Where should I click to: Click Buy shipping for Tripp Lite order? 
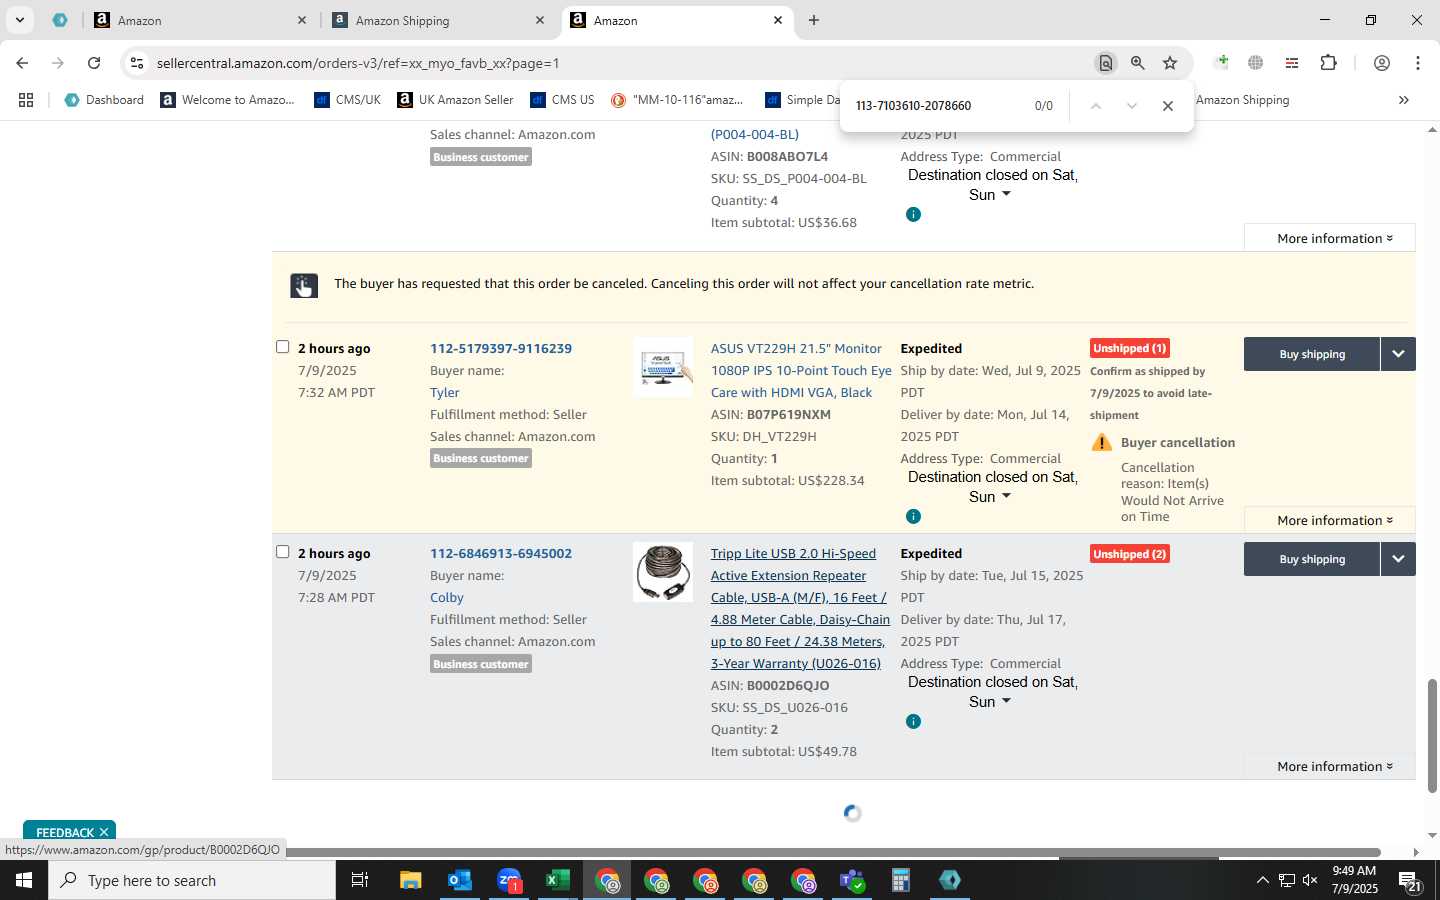(x=1312, y=559)
